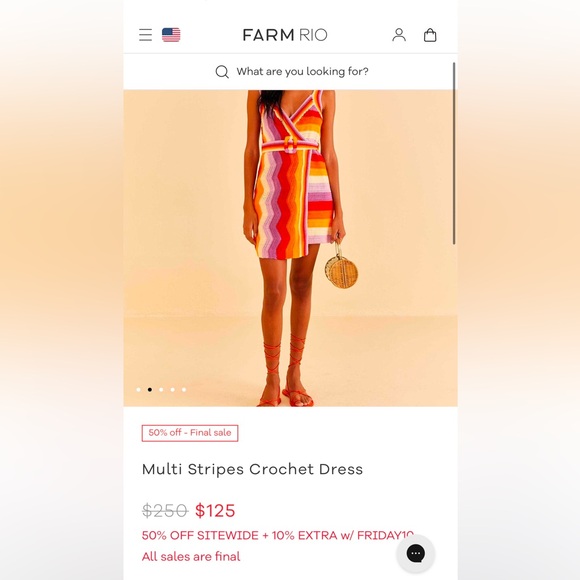Open the hamburger menu

pyautogui.click(x=145, y=35)
